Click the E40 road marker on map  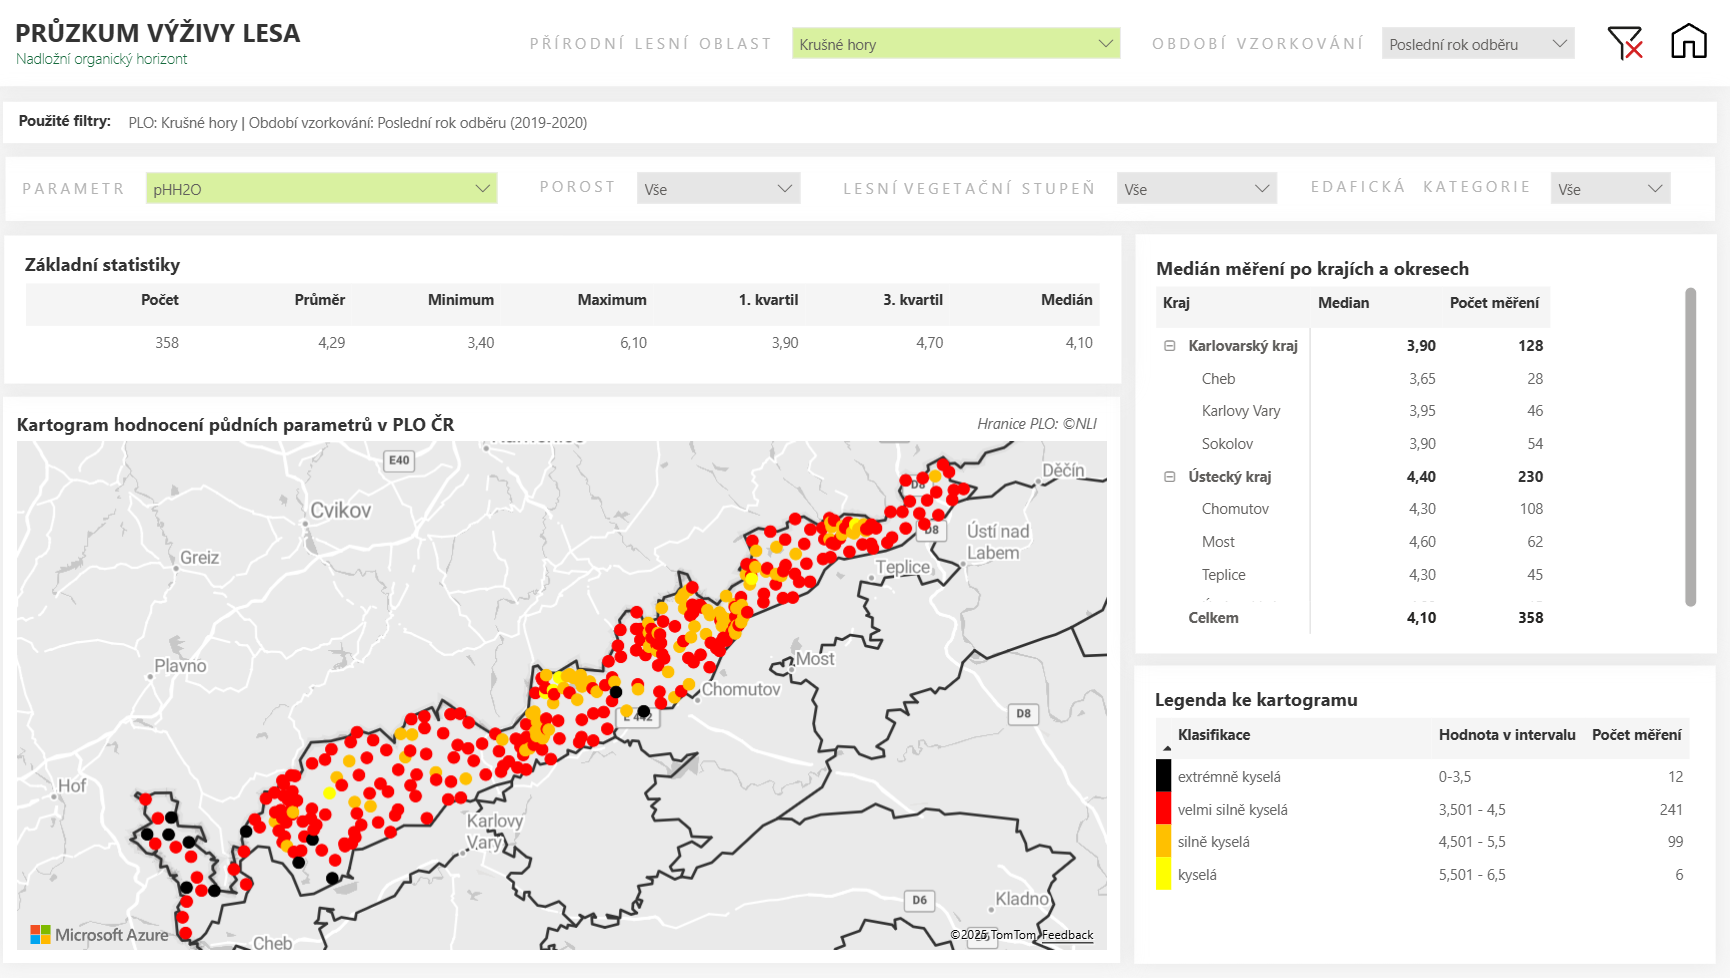pyautogui.click(x=399, y=460)
